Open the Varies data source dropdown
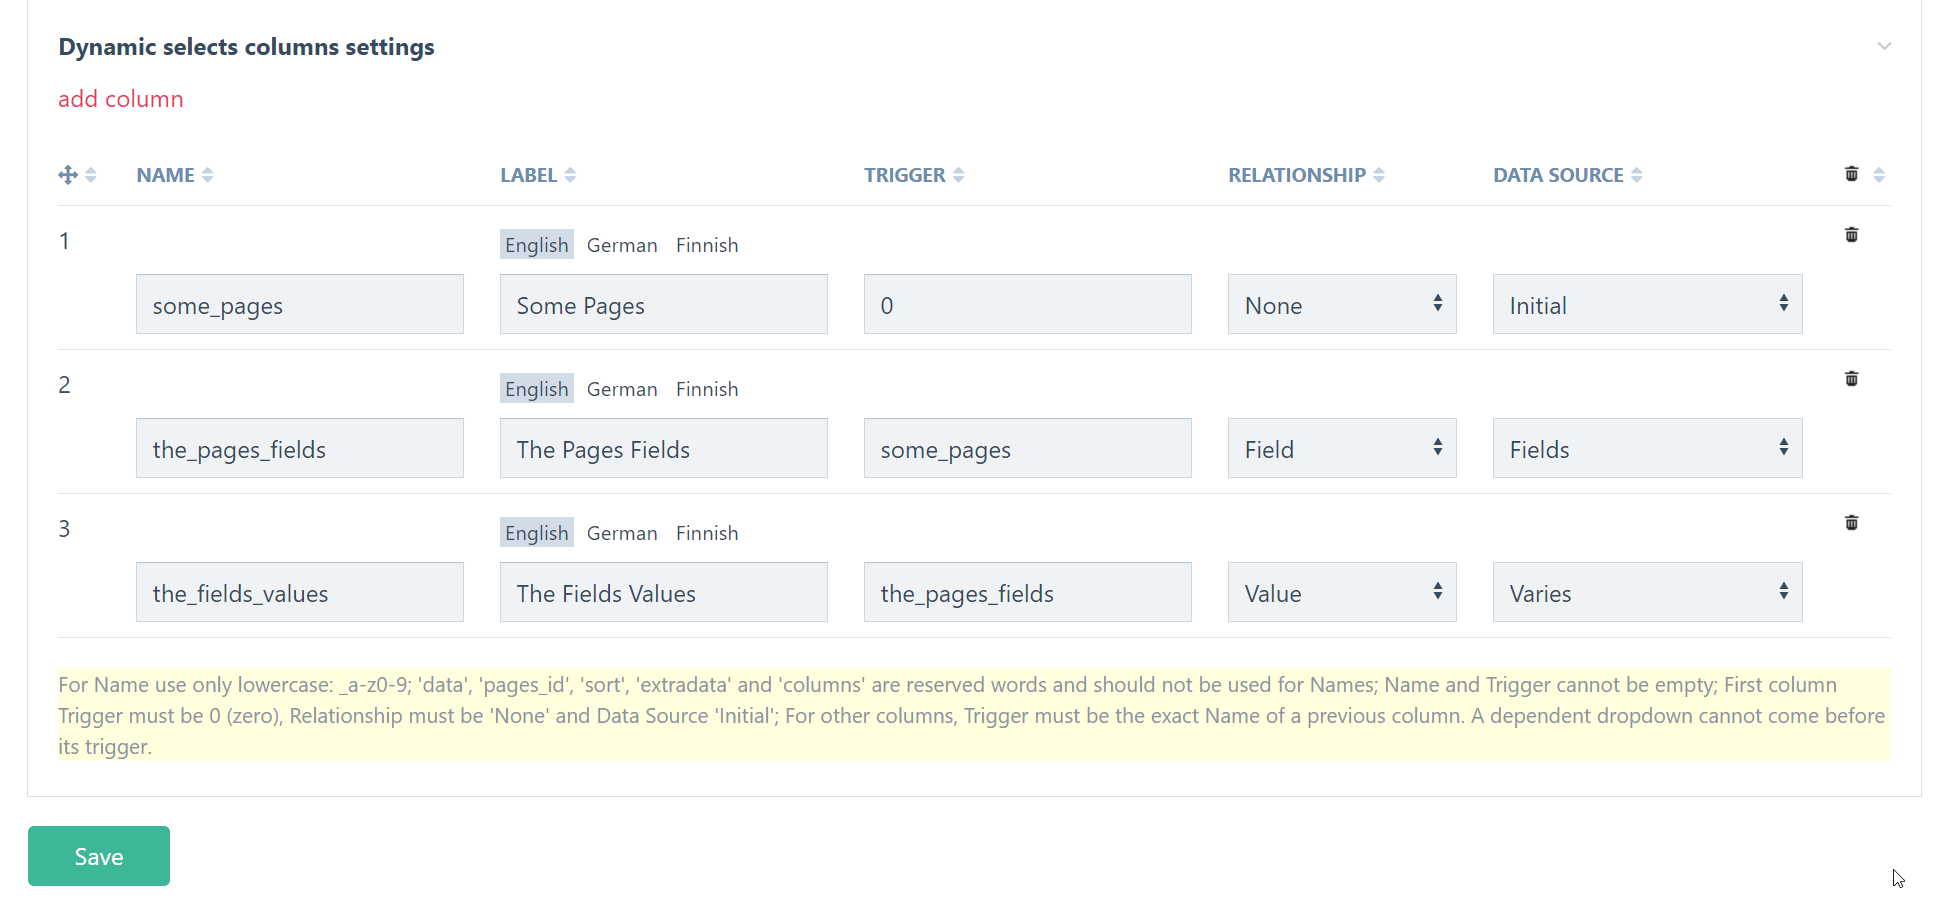This screenshot has width=1948, height=906. 1646,592
